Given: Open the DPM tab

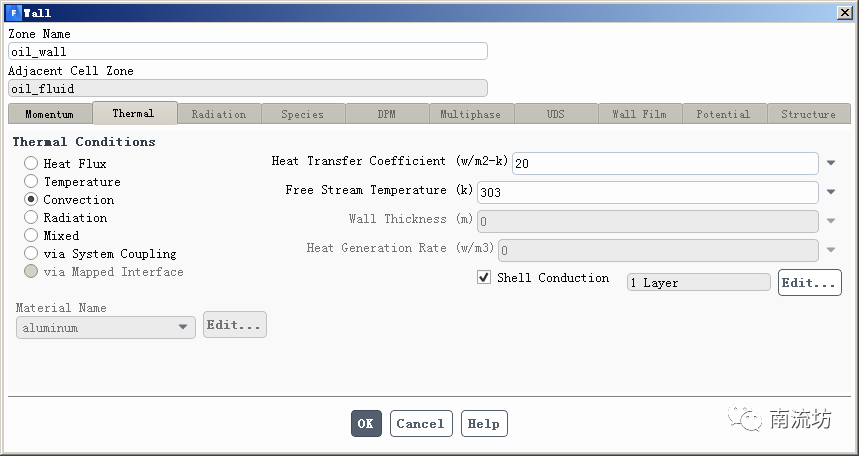Looking at the screenshot, I should (x=387, y=114).
